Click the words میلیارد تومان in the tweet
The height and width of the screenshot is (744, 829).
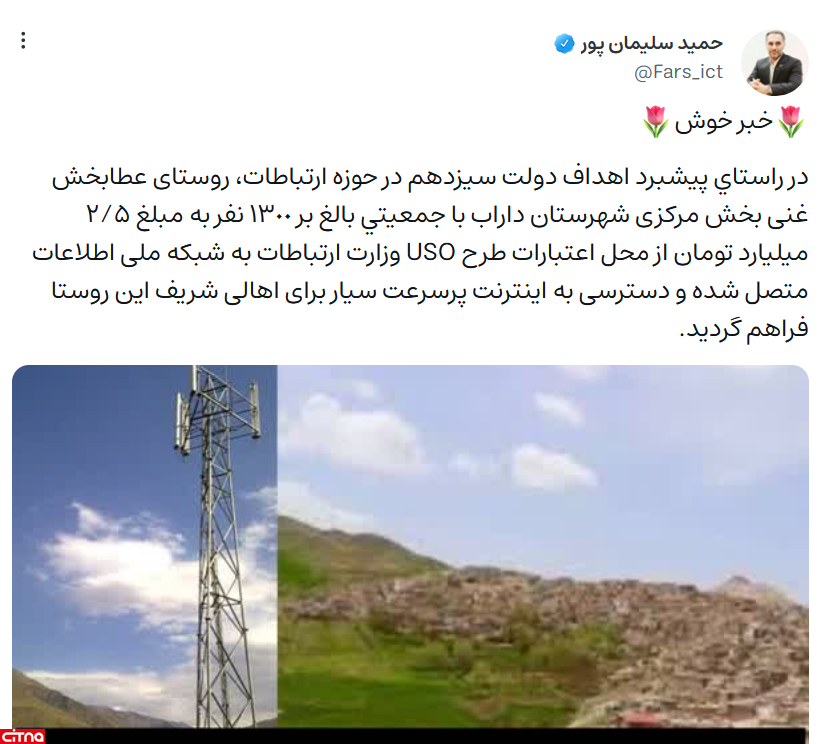pos(747,253)
